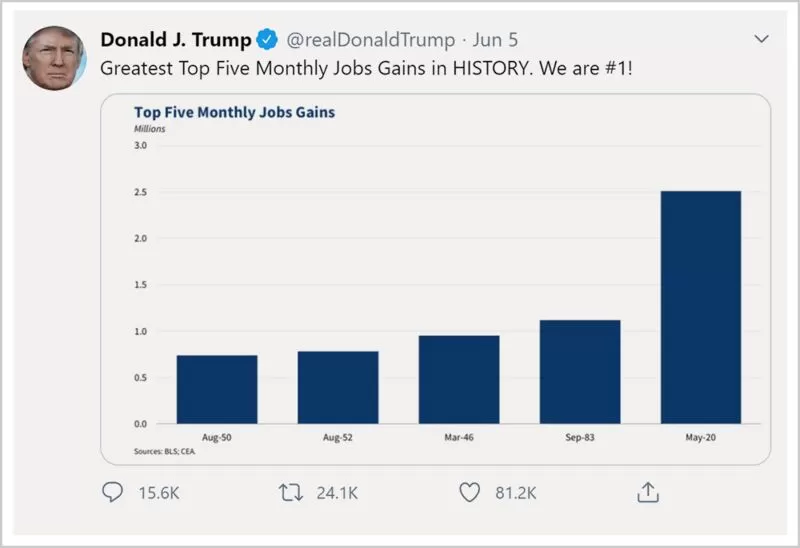Like the tweet with the heart icon
Viewport: 800px width, 548px height.
pyautogui.click(x=469, y=492)
